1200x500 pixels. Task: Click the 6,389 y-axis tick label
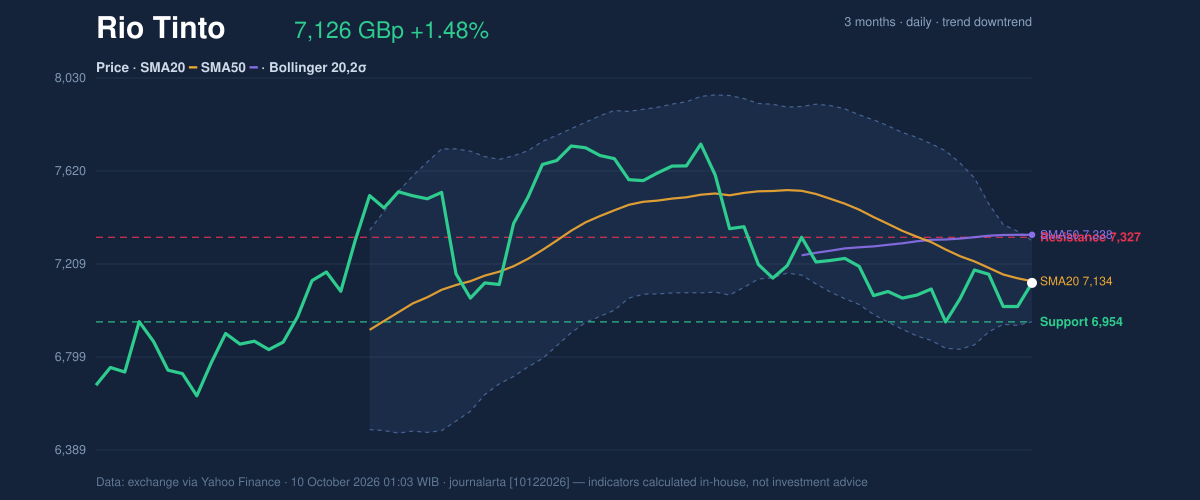(x=70, y=450)
